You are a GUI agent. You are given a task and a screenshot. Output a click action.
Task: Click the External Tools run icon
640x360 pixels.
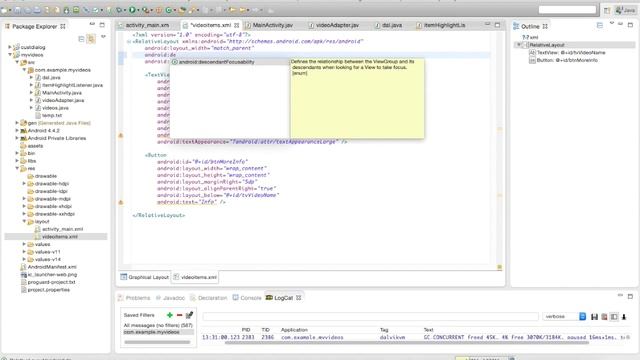(x=145, y=10)
